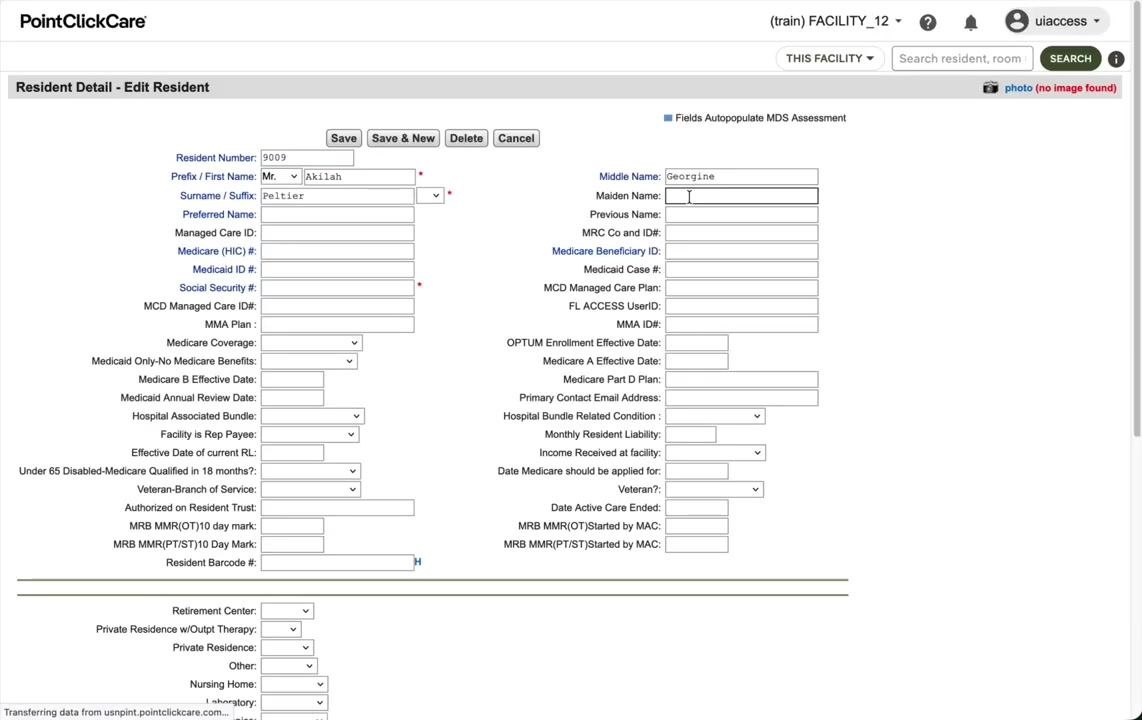The width and height of the screenshot is (1142, 720).
Task: Expand the Hospital Associated Bundle dropdown
Action: point(312,416)
